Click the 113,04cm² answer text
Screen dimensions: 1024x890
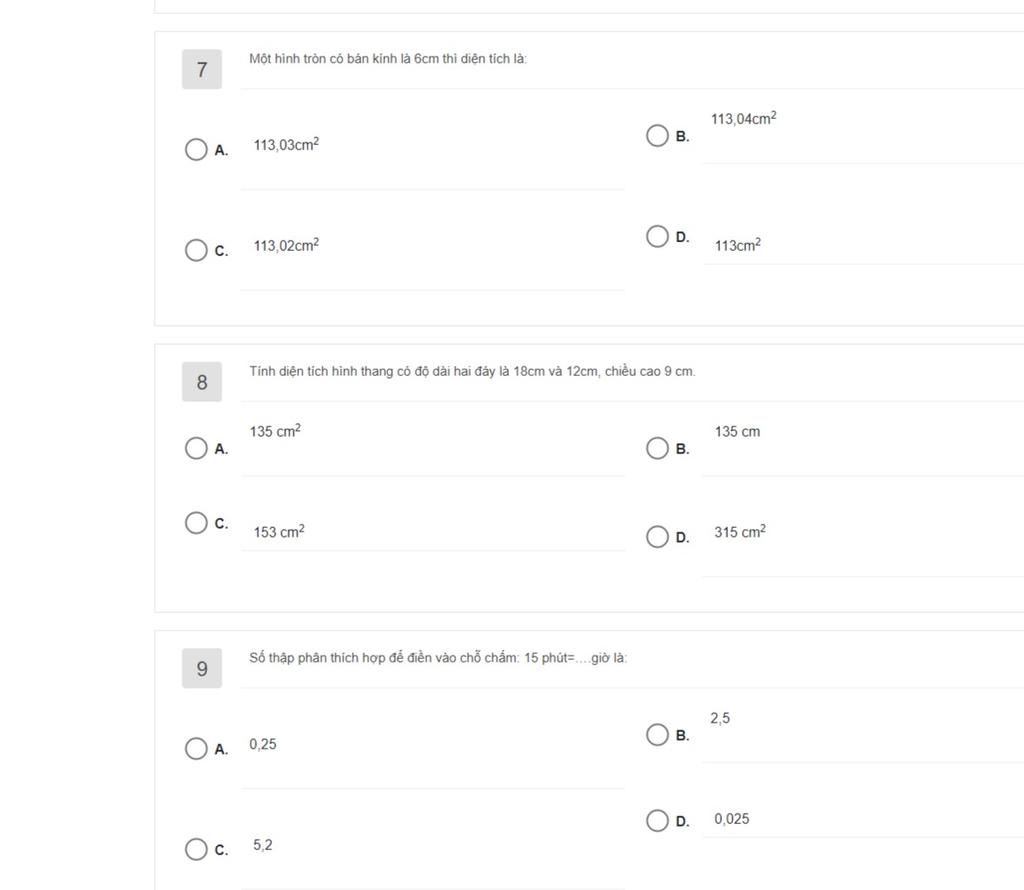[x=744, y=118]
